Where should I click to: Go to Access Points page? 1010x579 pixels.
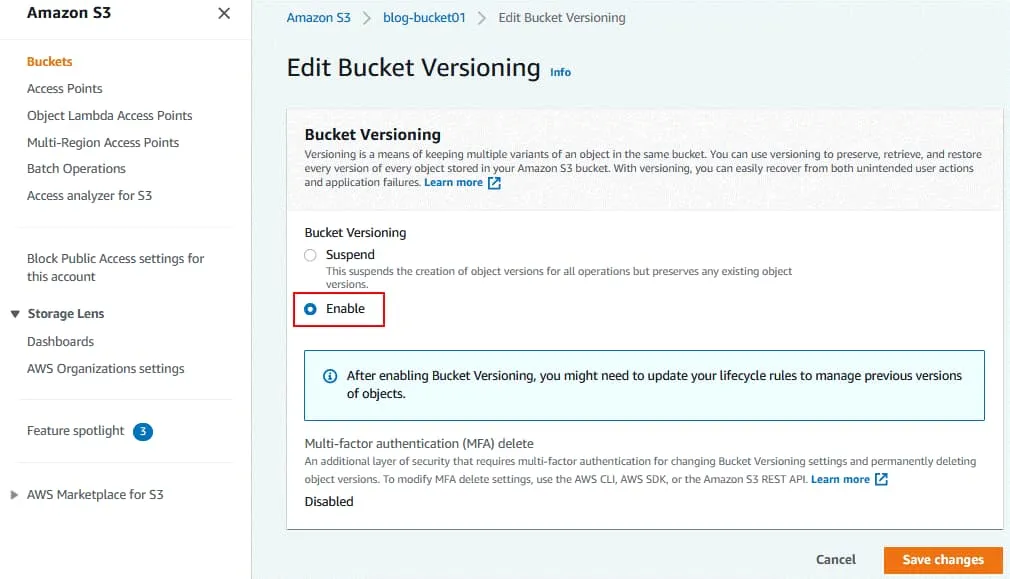click(65, 89)
